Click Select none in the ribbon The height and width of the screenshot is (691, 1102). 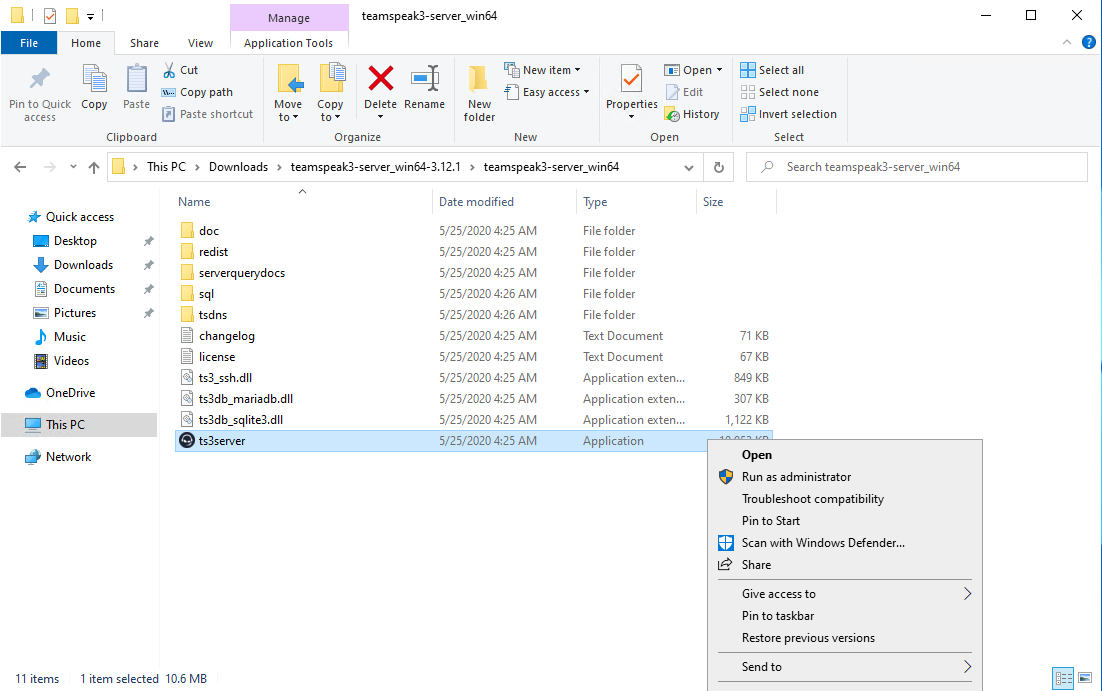click(x=780, y=92)
